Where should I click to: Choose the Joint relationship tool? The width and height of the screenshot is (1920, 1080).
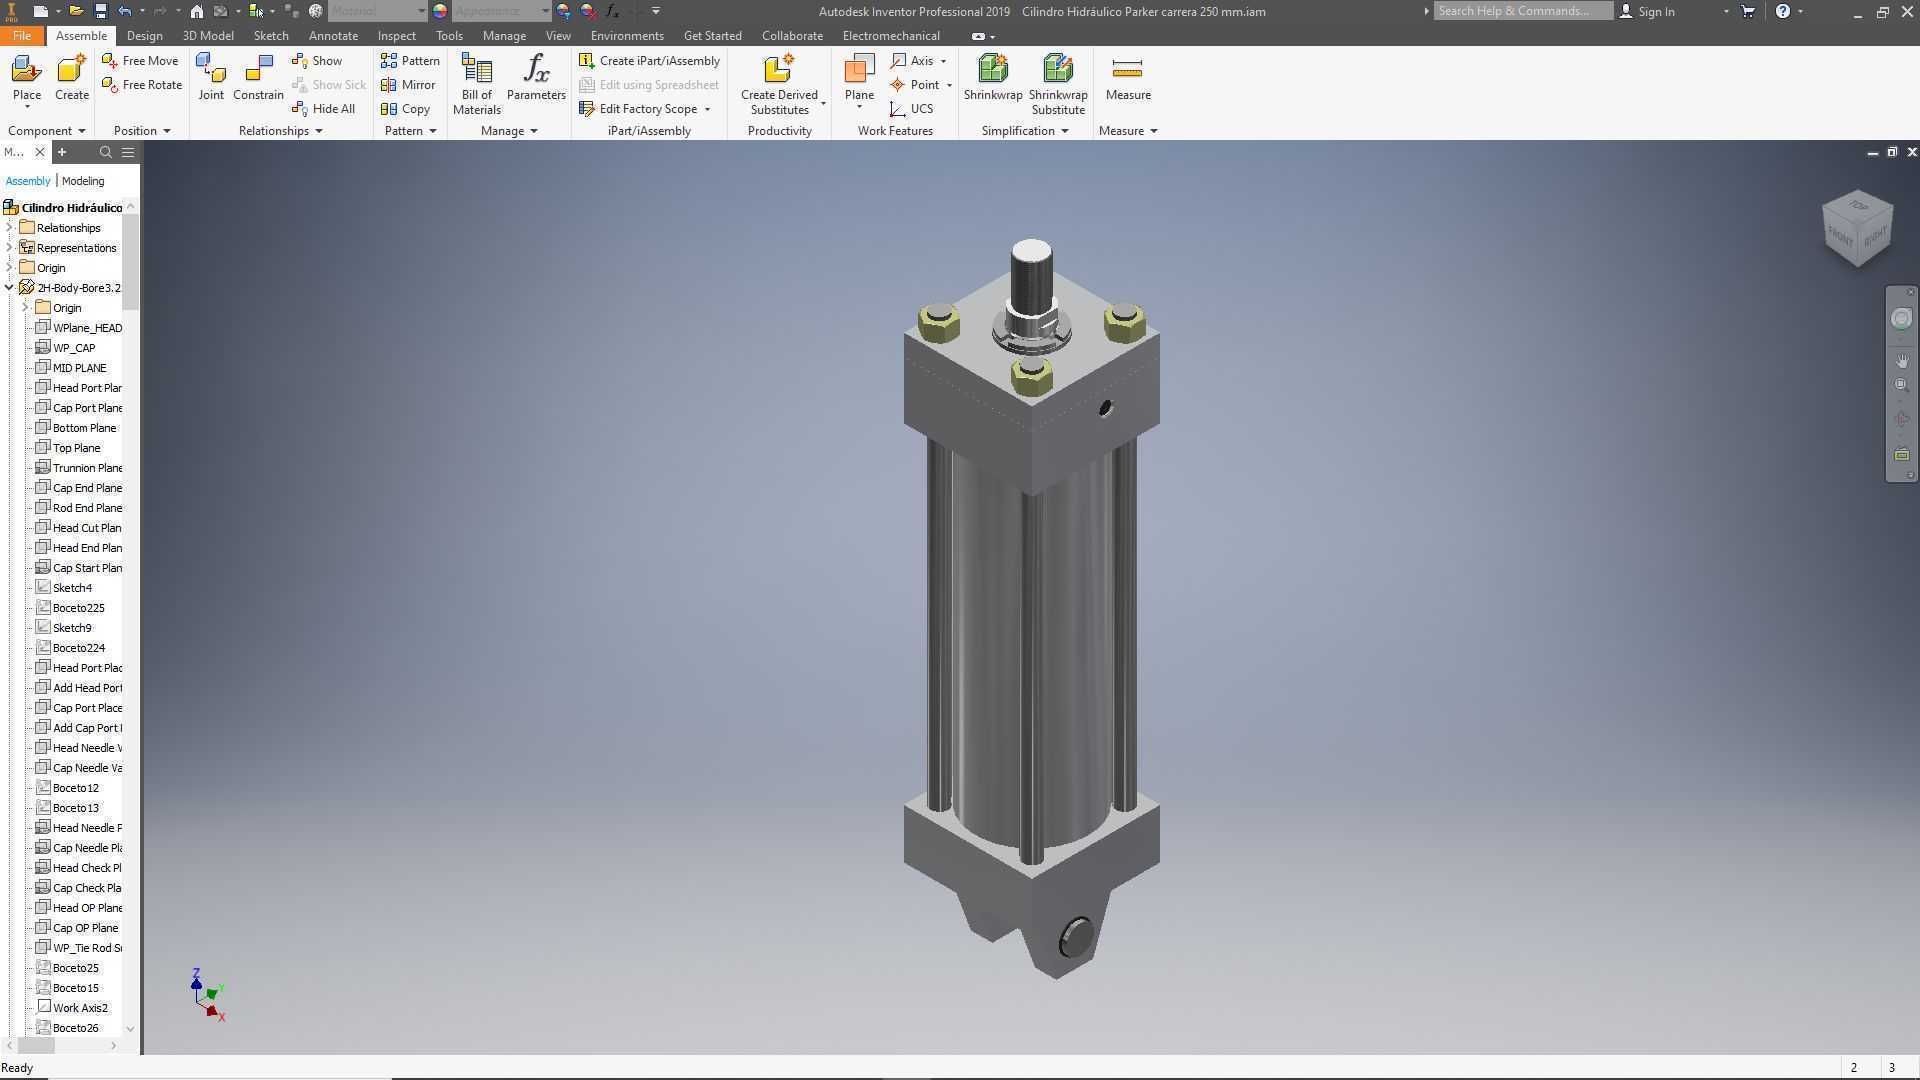(211, 78)
